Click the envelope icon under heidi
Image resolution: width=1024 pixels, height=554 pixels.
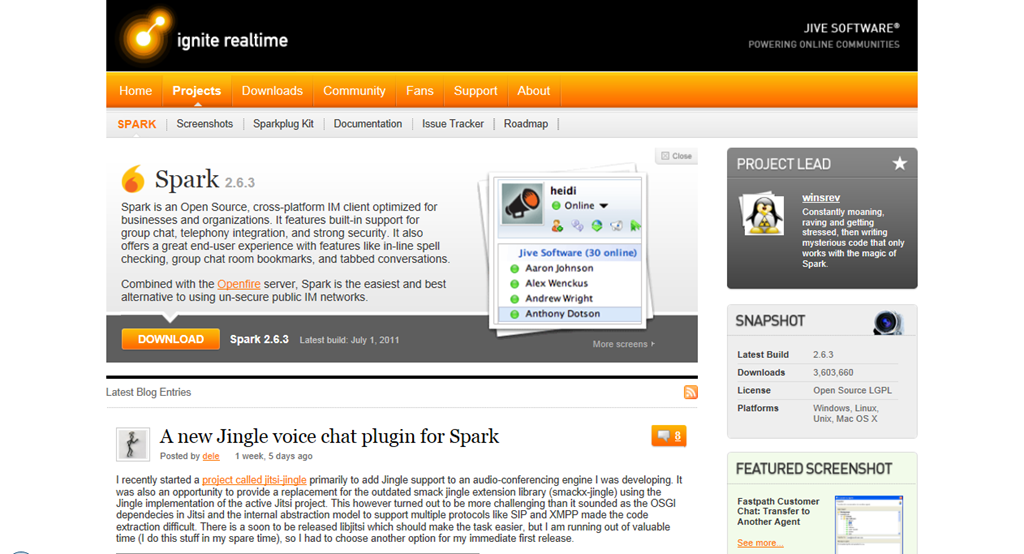tap(616, 226)
